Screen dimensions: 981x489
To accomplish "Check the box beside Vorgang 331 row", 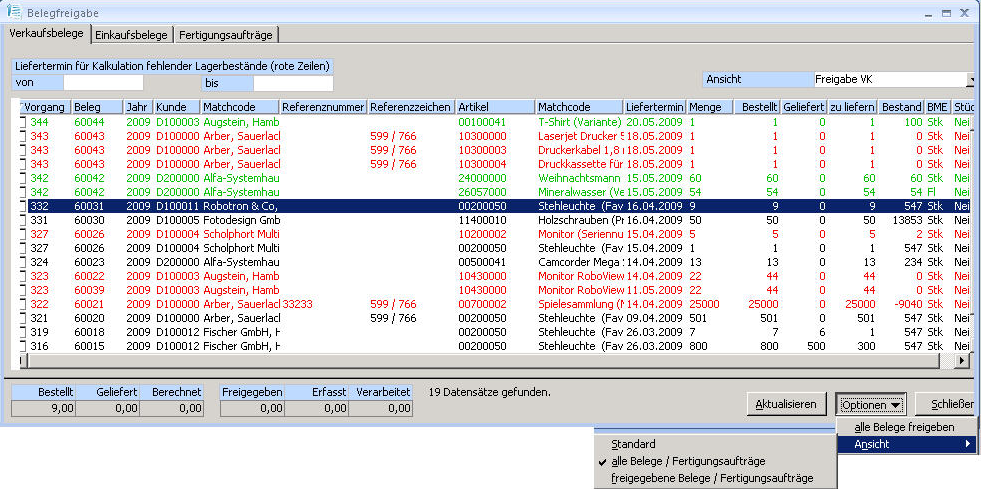I will tap(21, 219).
